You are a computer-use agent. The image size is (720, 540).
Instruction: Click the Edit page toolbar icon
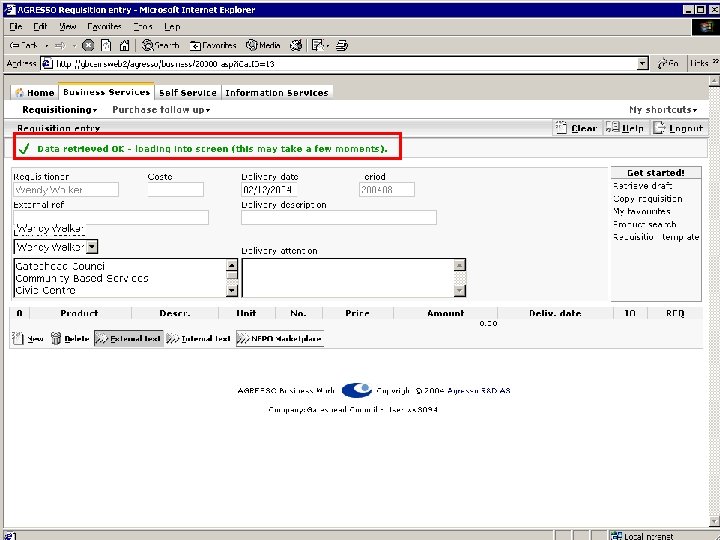tap(317, 45)
